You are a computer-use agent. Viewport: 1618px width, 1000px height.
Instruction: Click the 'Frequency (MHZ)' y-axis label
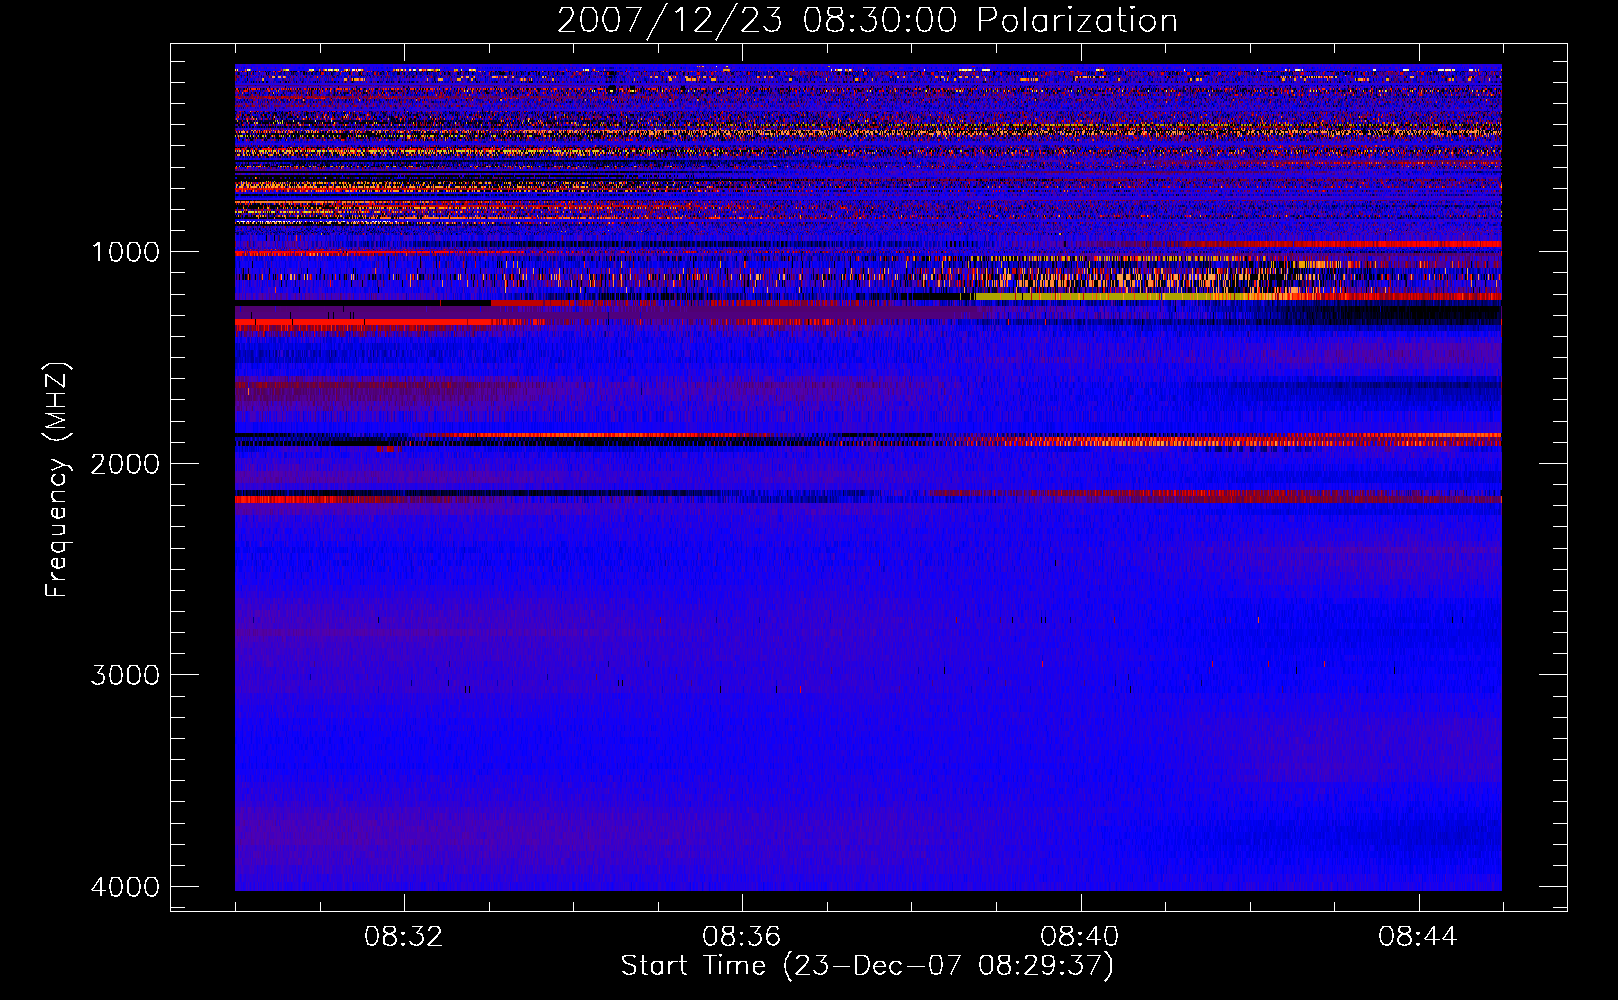(x=57, y=480)
